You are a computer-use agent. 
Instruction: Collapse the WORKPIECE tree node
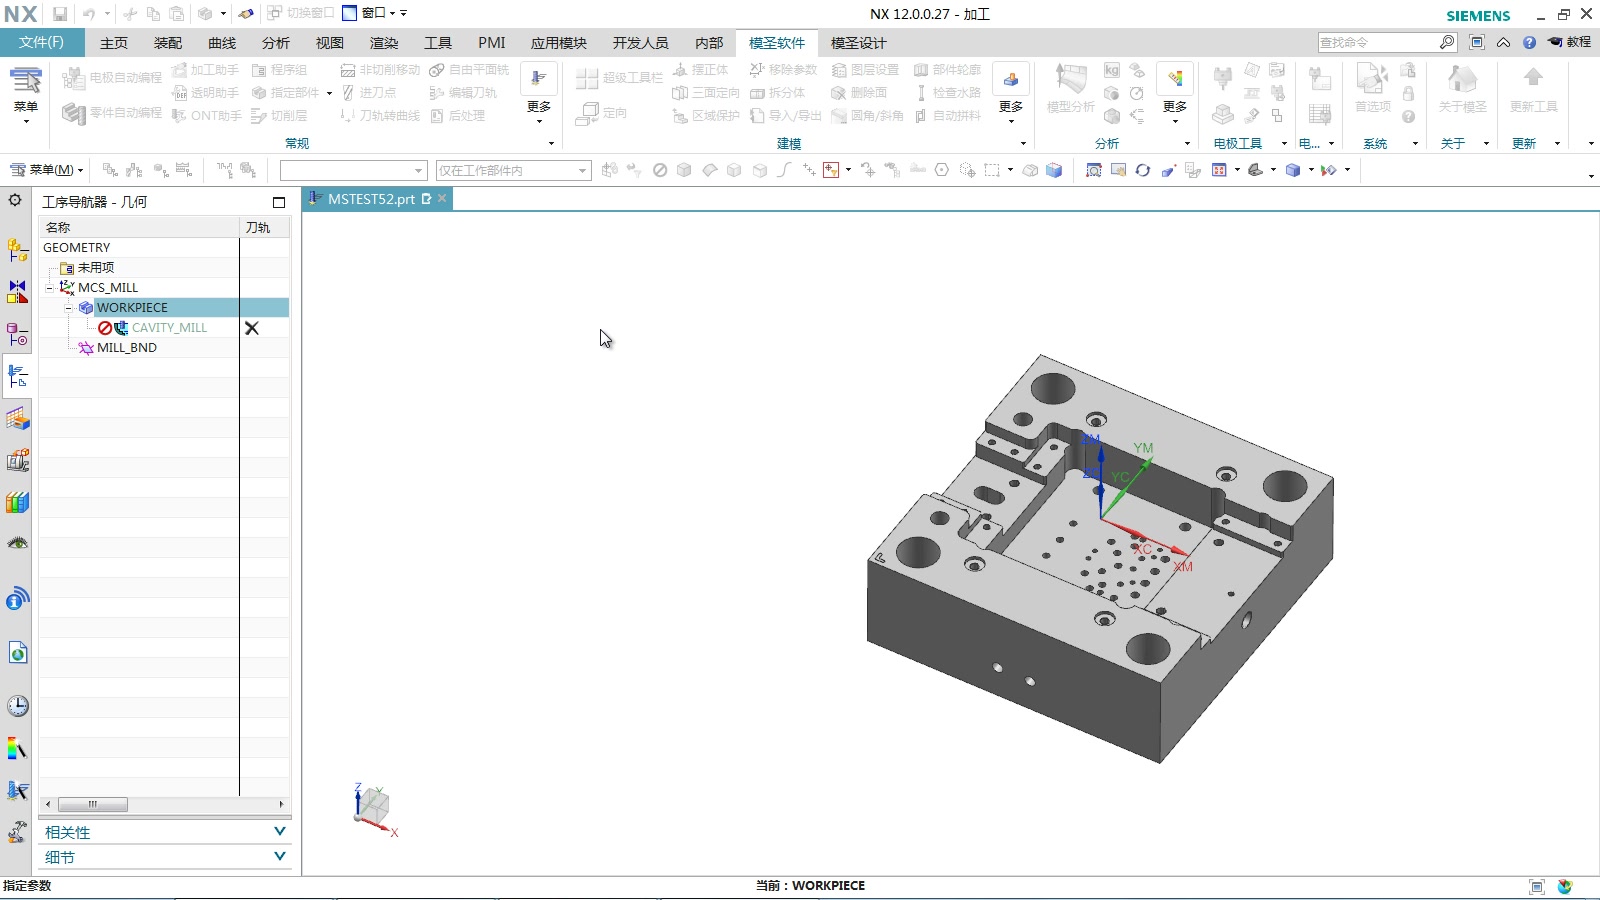[68, 308]
